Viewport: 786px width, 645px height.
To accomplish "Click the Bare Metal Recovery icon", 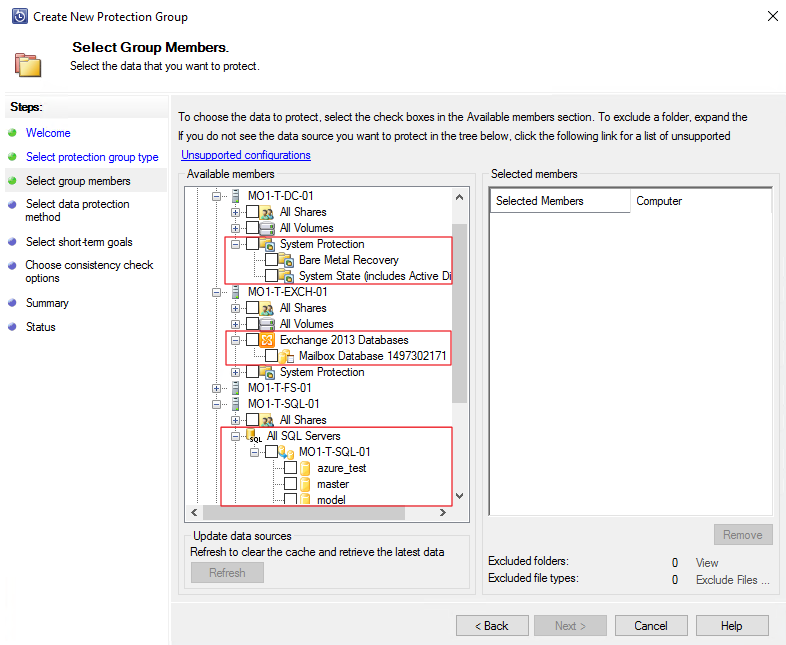I will pyautogui.click(x=286, y=260).
